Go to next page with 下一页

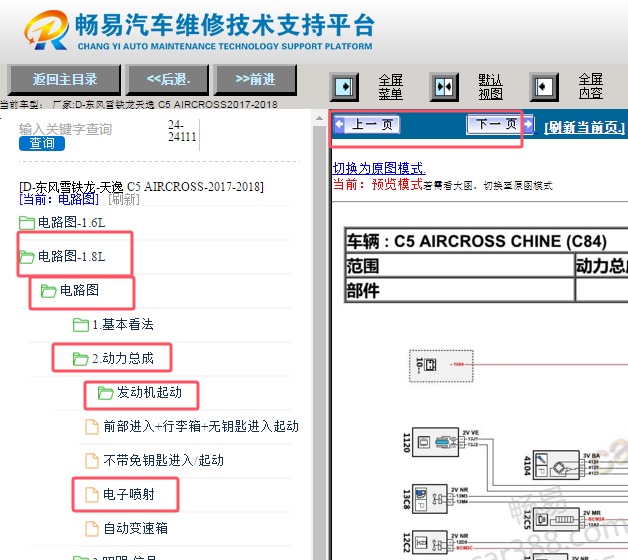click(x=501, y=124)
